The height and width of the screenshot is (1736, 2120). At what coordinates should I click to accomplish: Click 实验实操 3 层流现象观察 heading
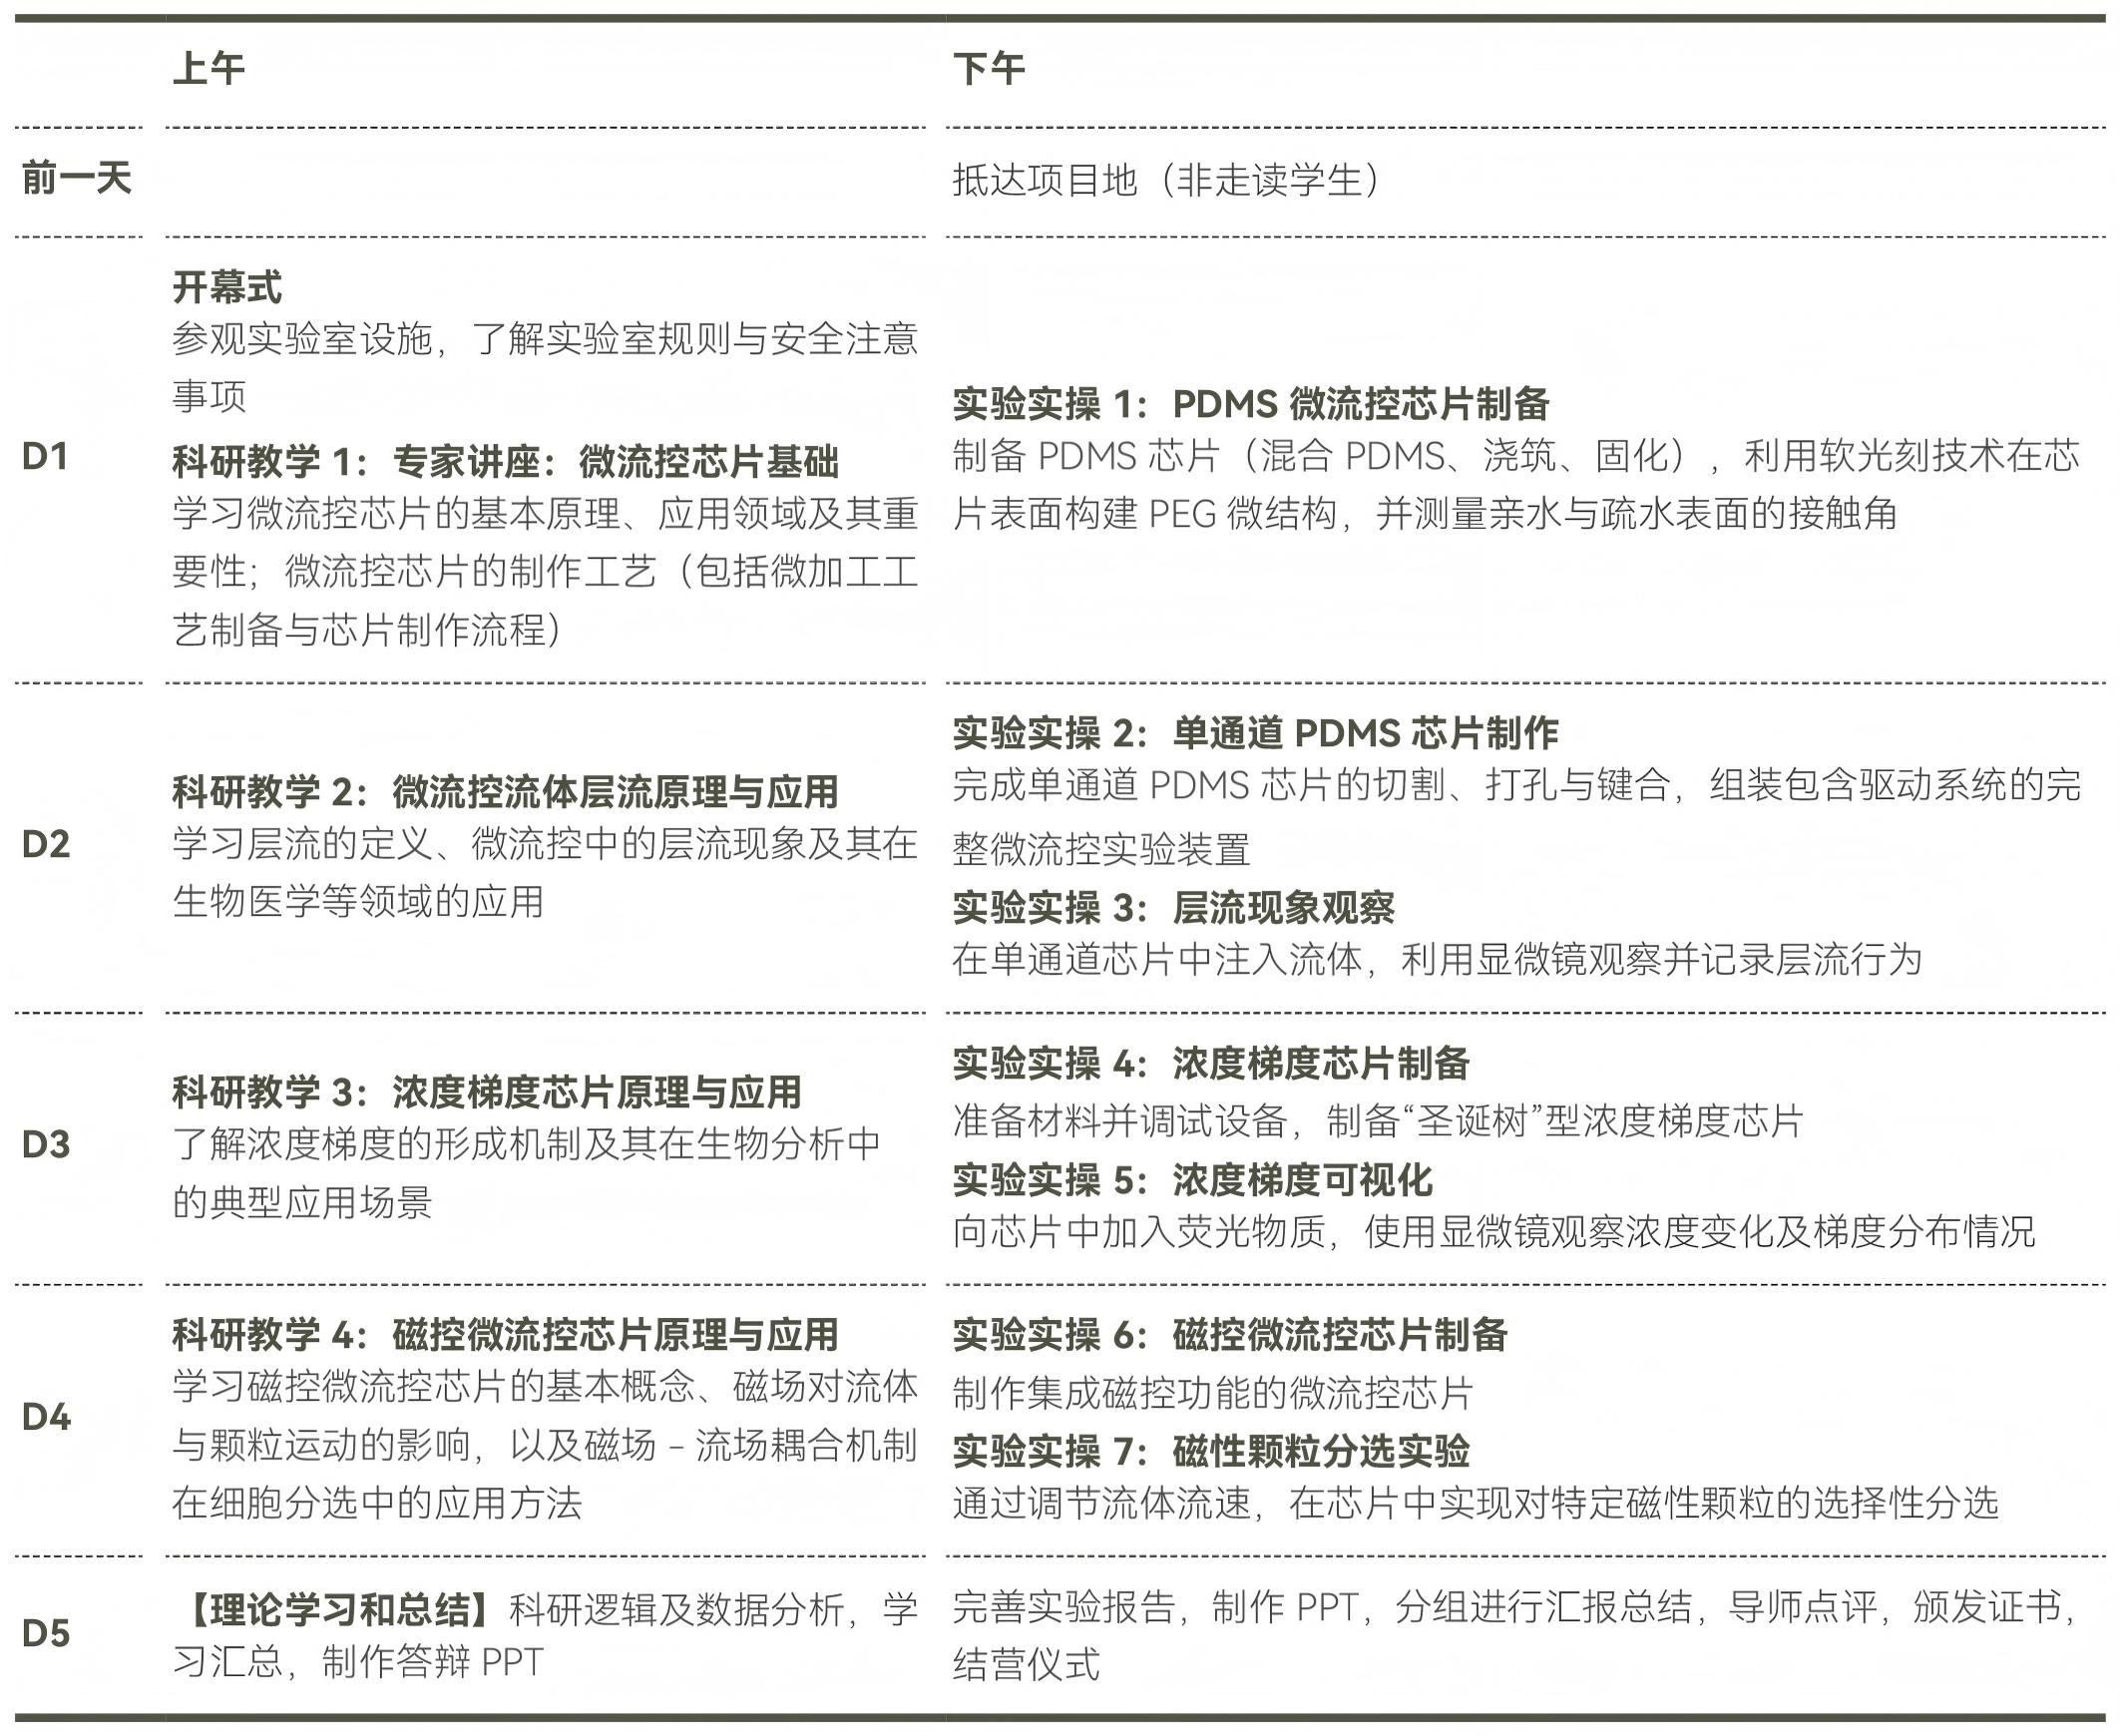tap(1172, 908)
